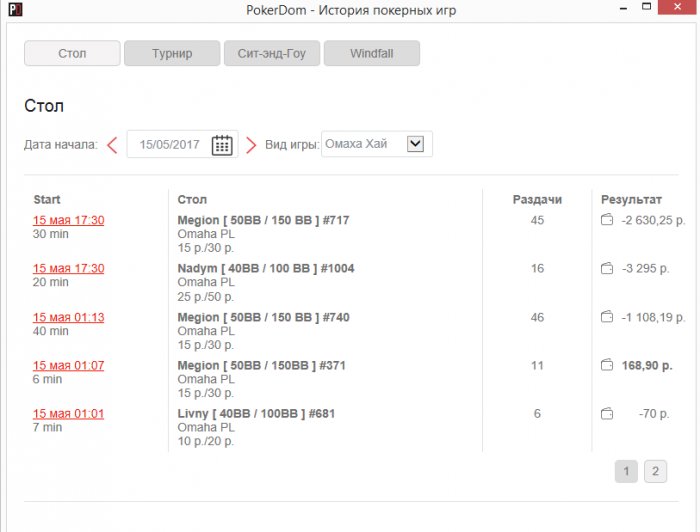Image resolution: width=700 pixels, height=532 pixels.
Task: Click wallet icon next to 168,90 р.
Action: pyautogui.click(x=607, y=365)
